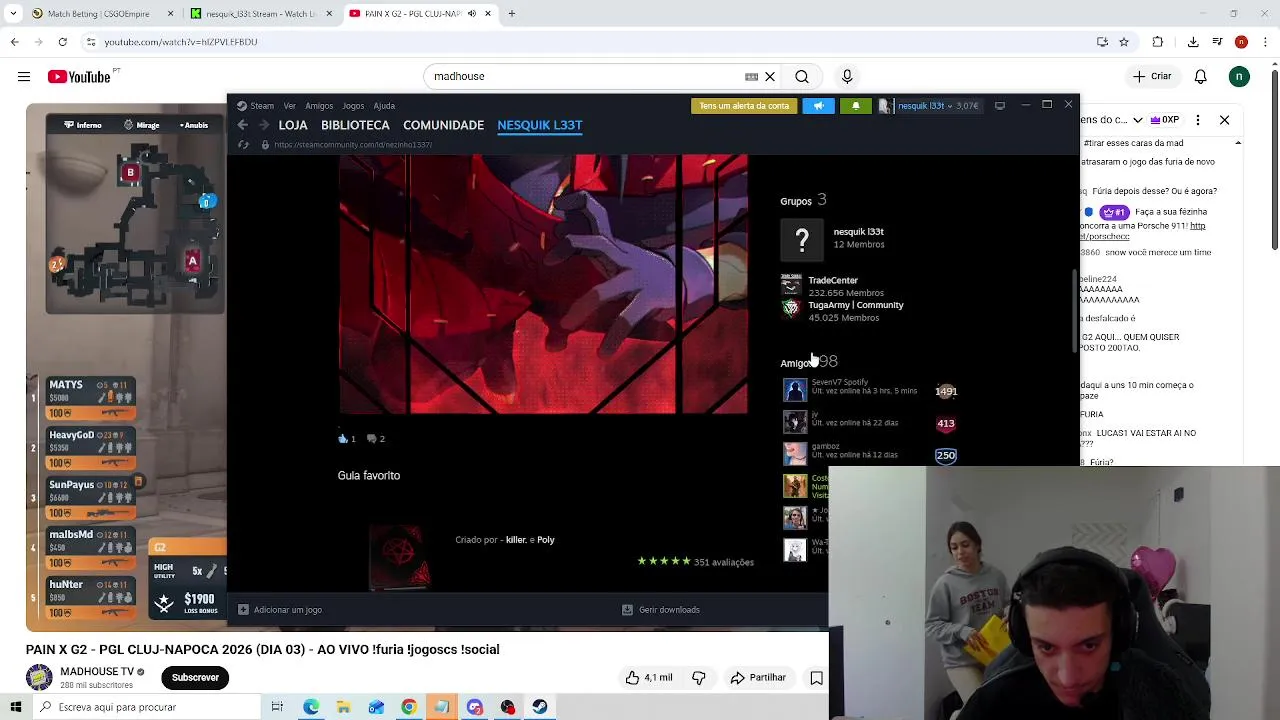Bookmark this page with star icon
The width and height of the screenshot is (1280, 720).
point(1124,42)
